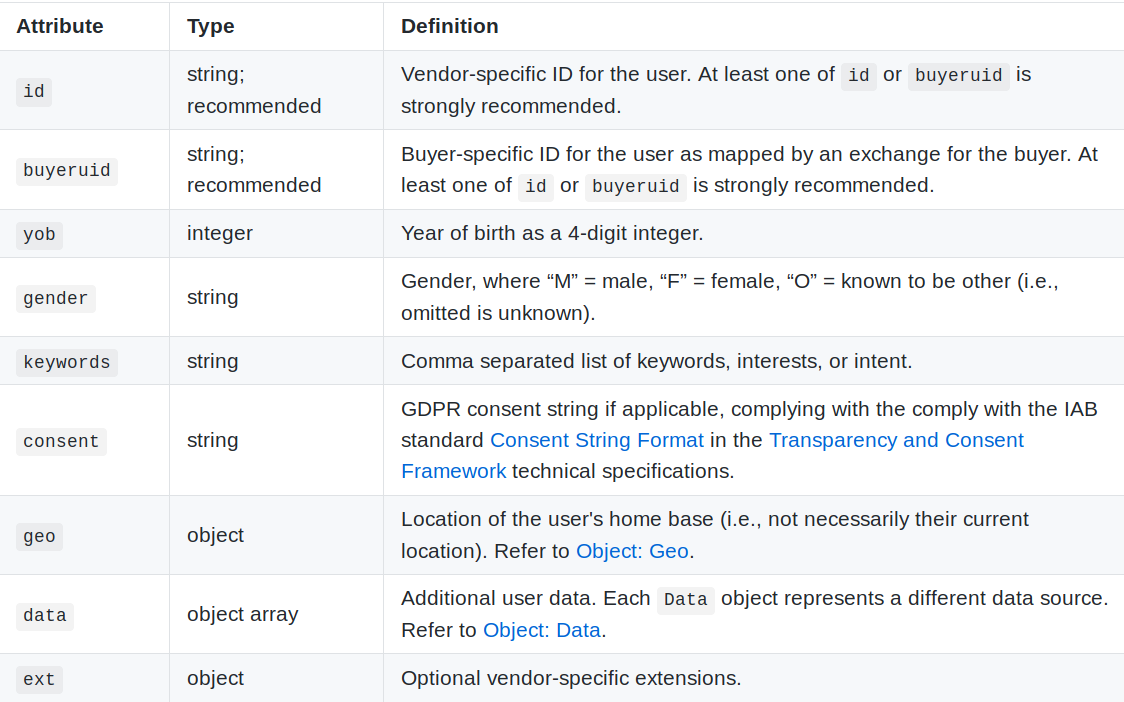Click the ext attribute code tag

(39, 679)
